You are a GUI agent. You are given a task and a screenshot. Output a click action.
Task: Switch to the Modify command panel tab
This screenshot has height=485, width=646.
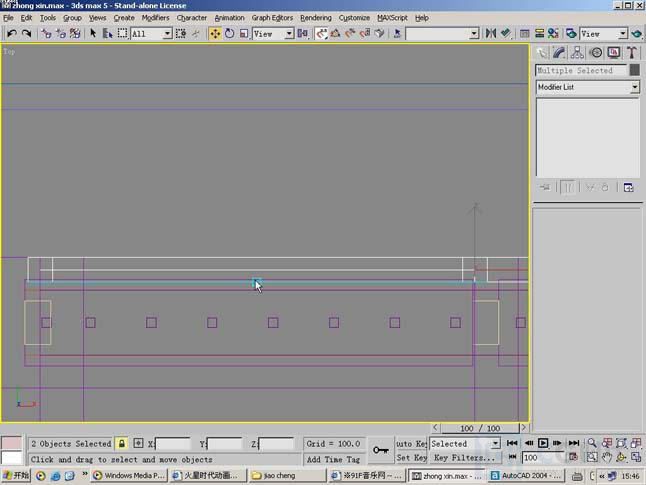(x=559, y=53)
